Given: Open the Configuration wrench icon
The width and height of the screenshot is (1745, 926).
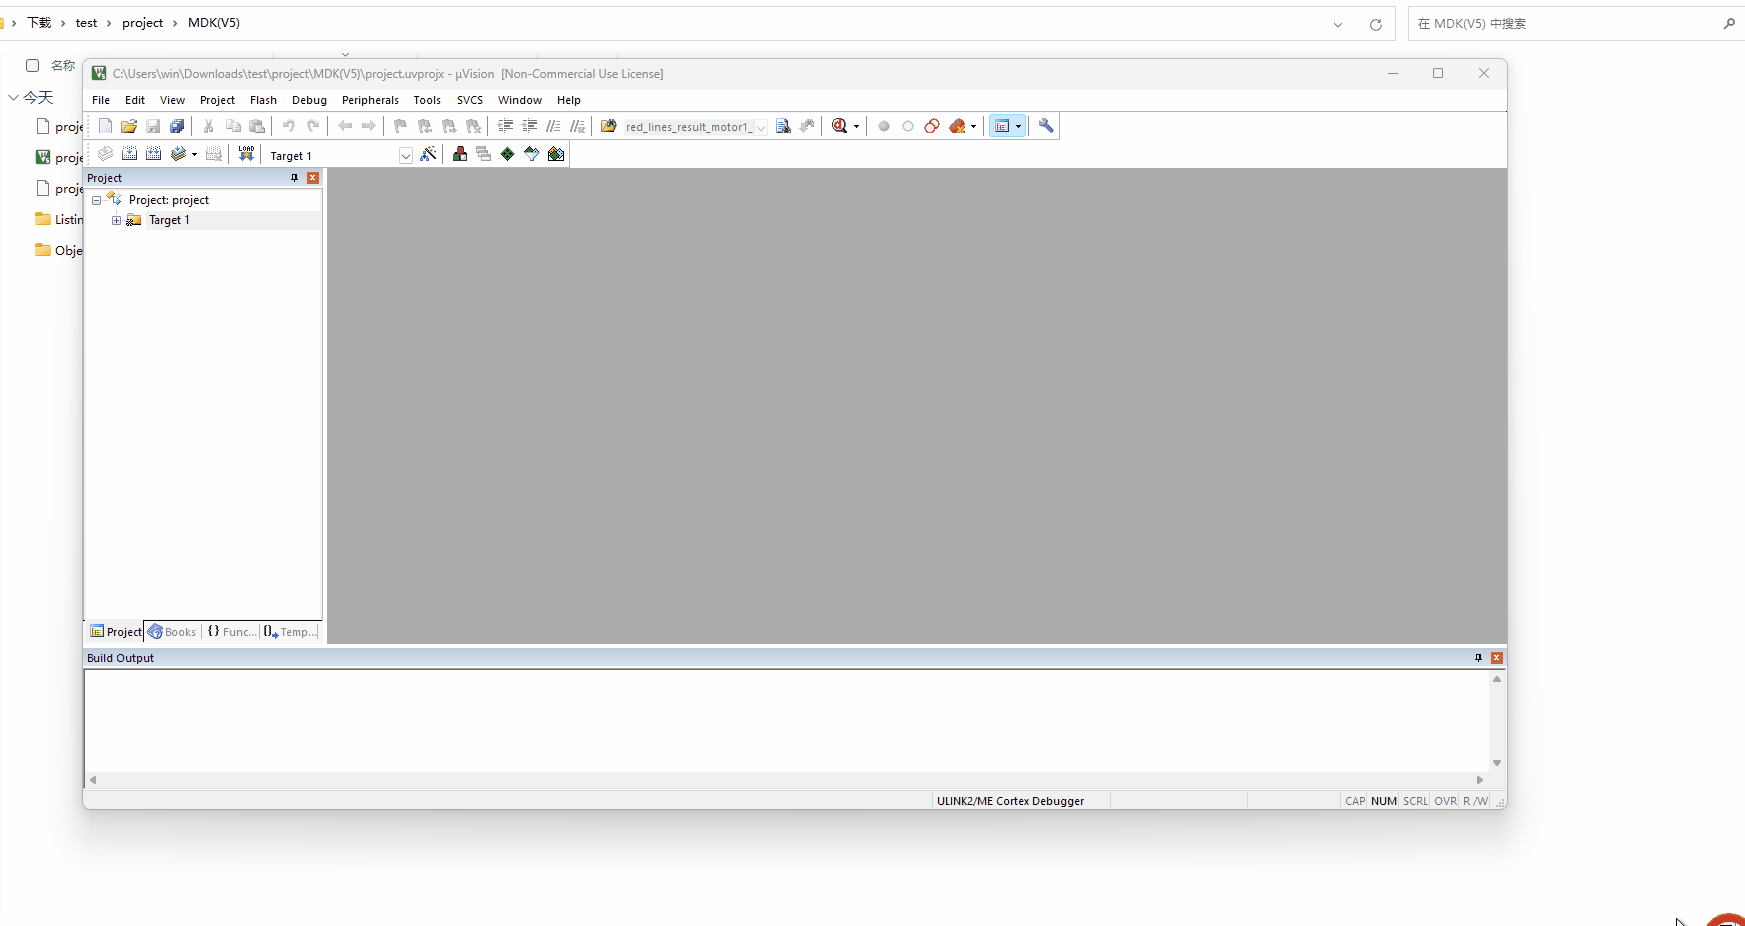Looking at the screenshot, I should (1044, 125).
